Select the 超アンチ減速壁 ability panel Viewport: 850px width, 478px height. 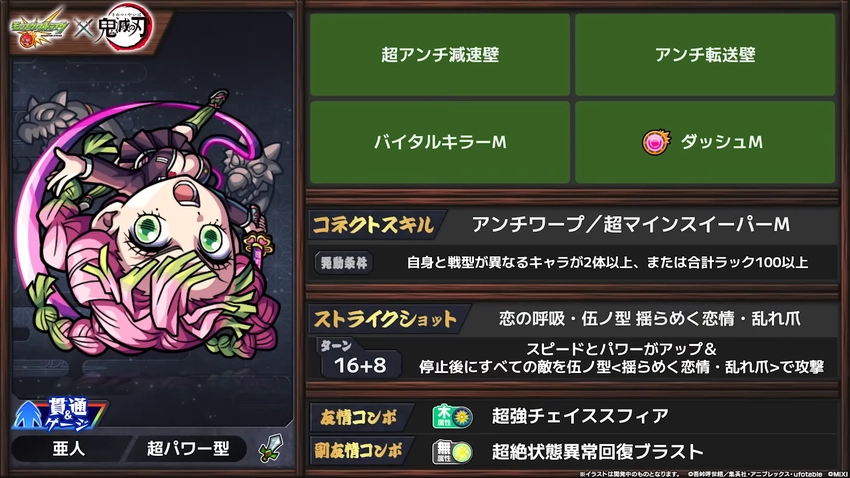[440, 55]
